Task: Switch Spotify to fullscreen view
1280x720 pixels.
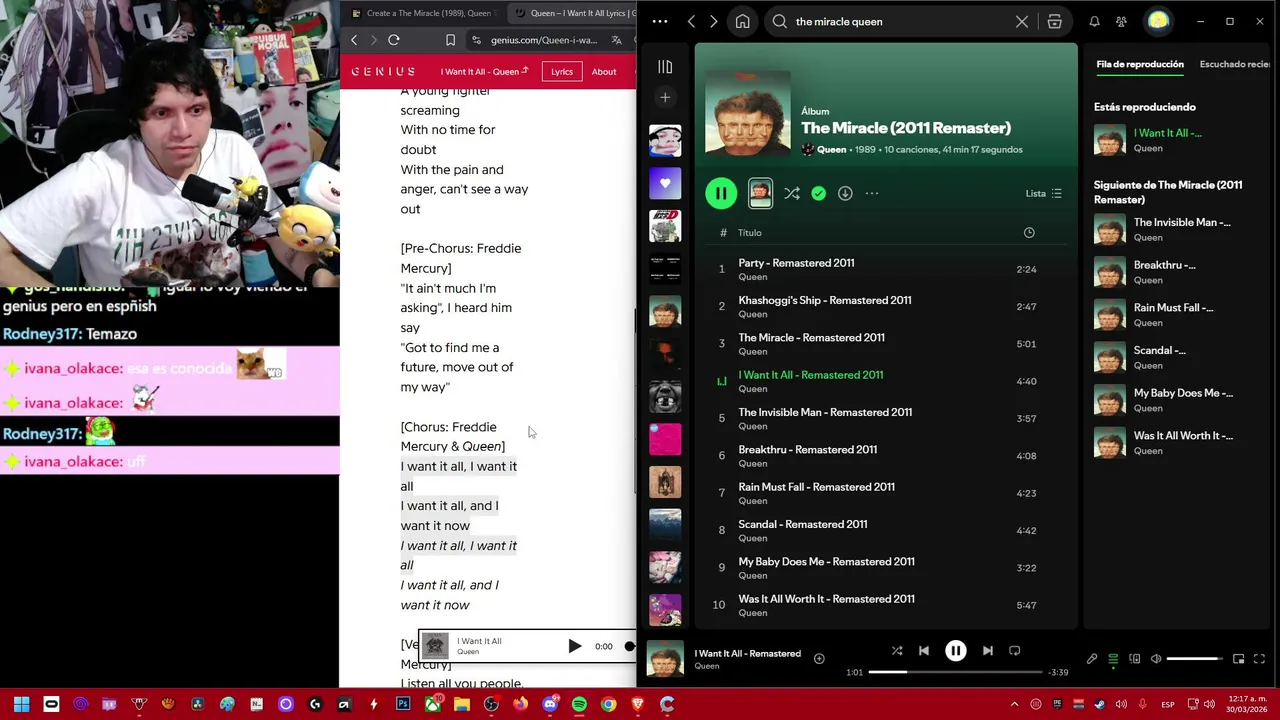Action: (1259, 659)
